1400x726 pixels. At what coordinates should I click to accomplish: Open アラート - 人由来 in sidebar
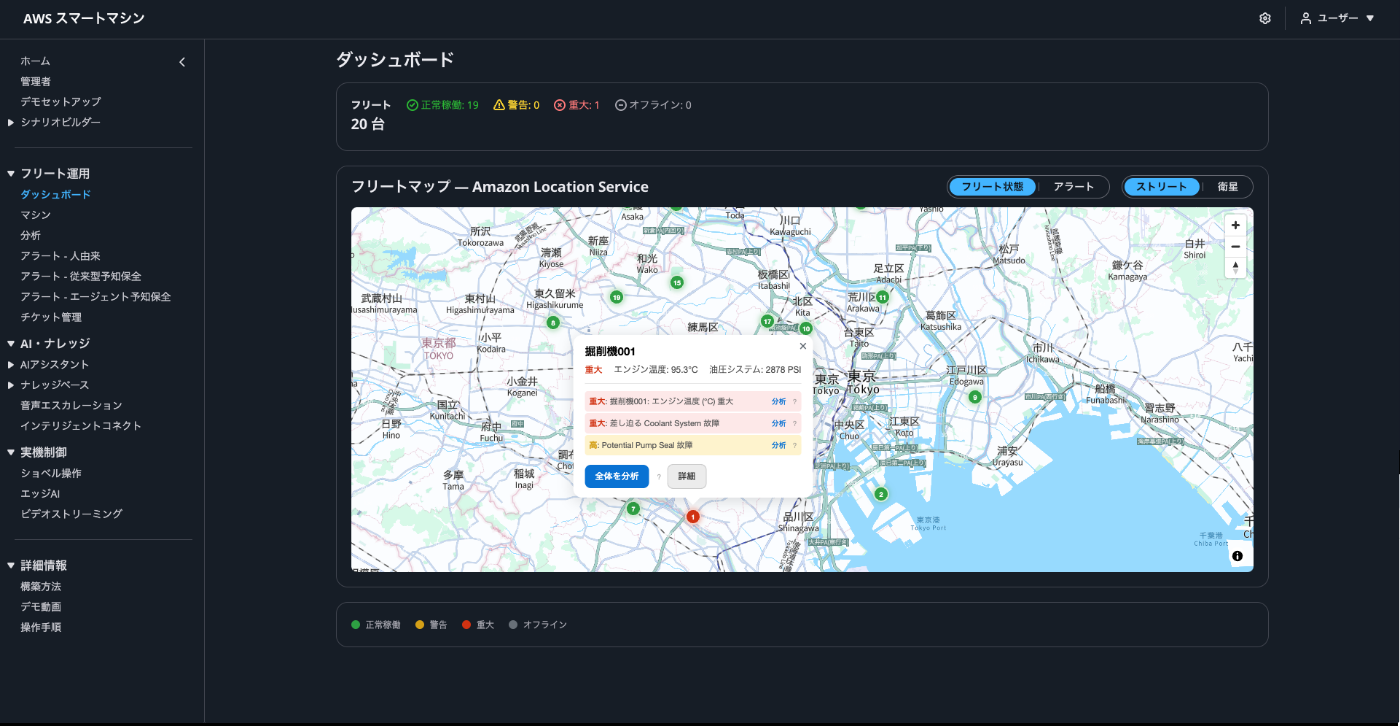[x=61, y=256]
